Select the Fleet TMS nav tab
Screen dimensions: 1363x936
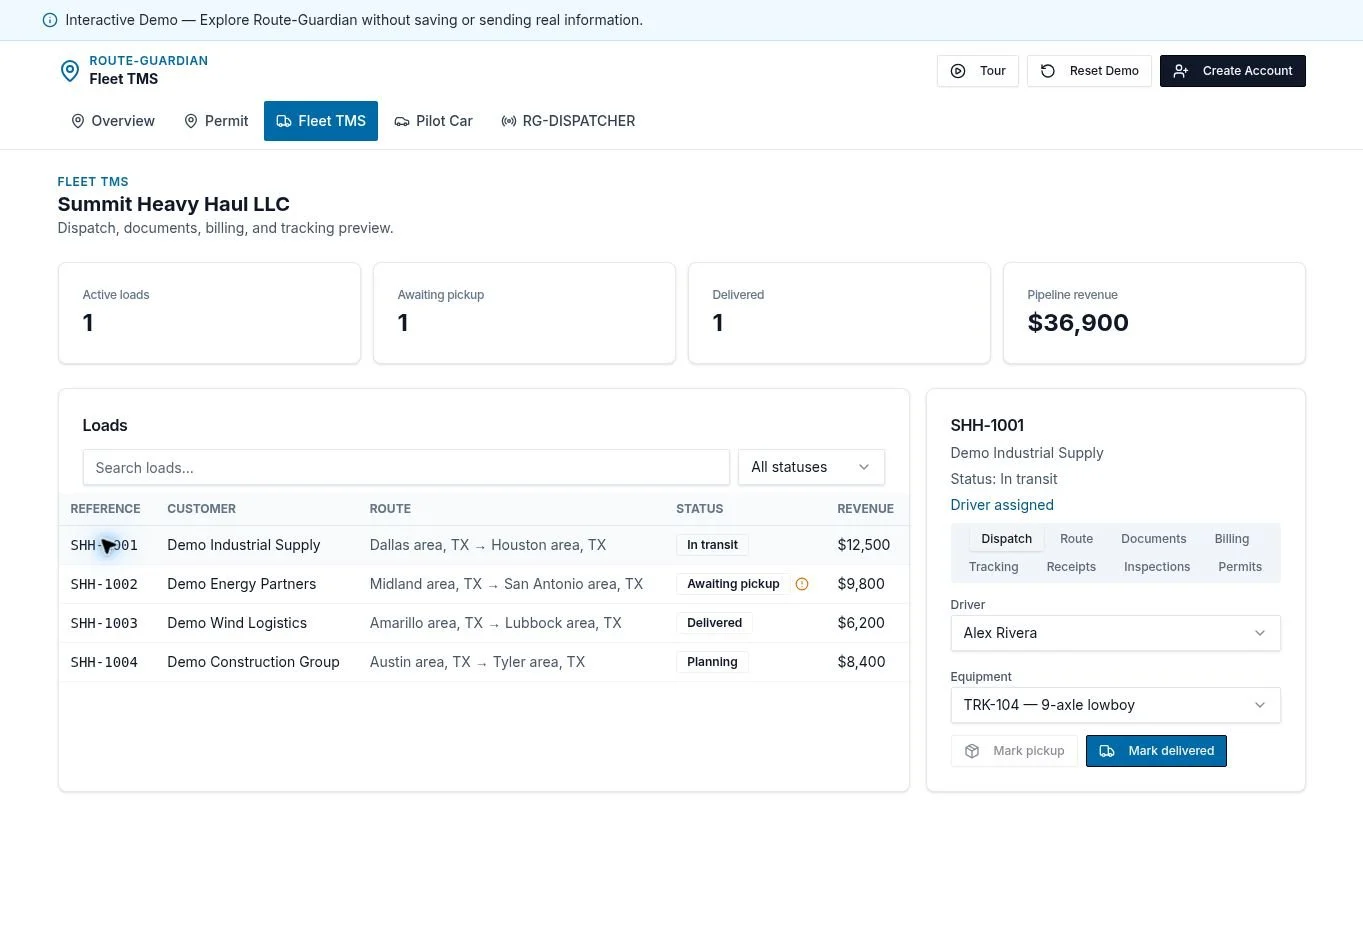point(321,121)
